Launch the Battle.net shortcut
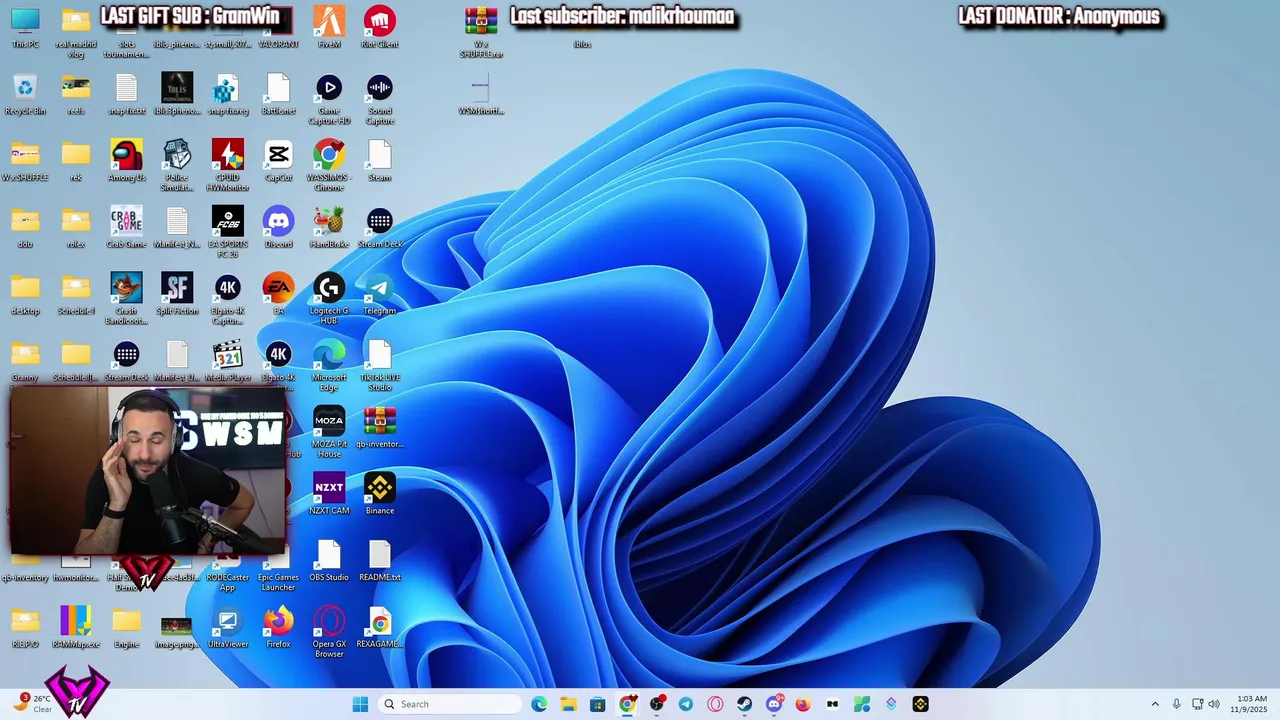Image resolution: width=1280 pixels, height=720 pixels. [x=278, y=94]
